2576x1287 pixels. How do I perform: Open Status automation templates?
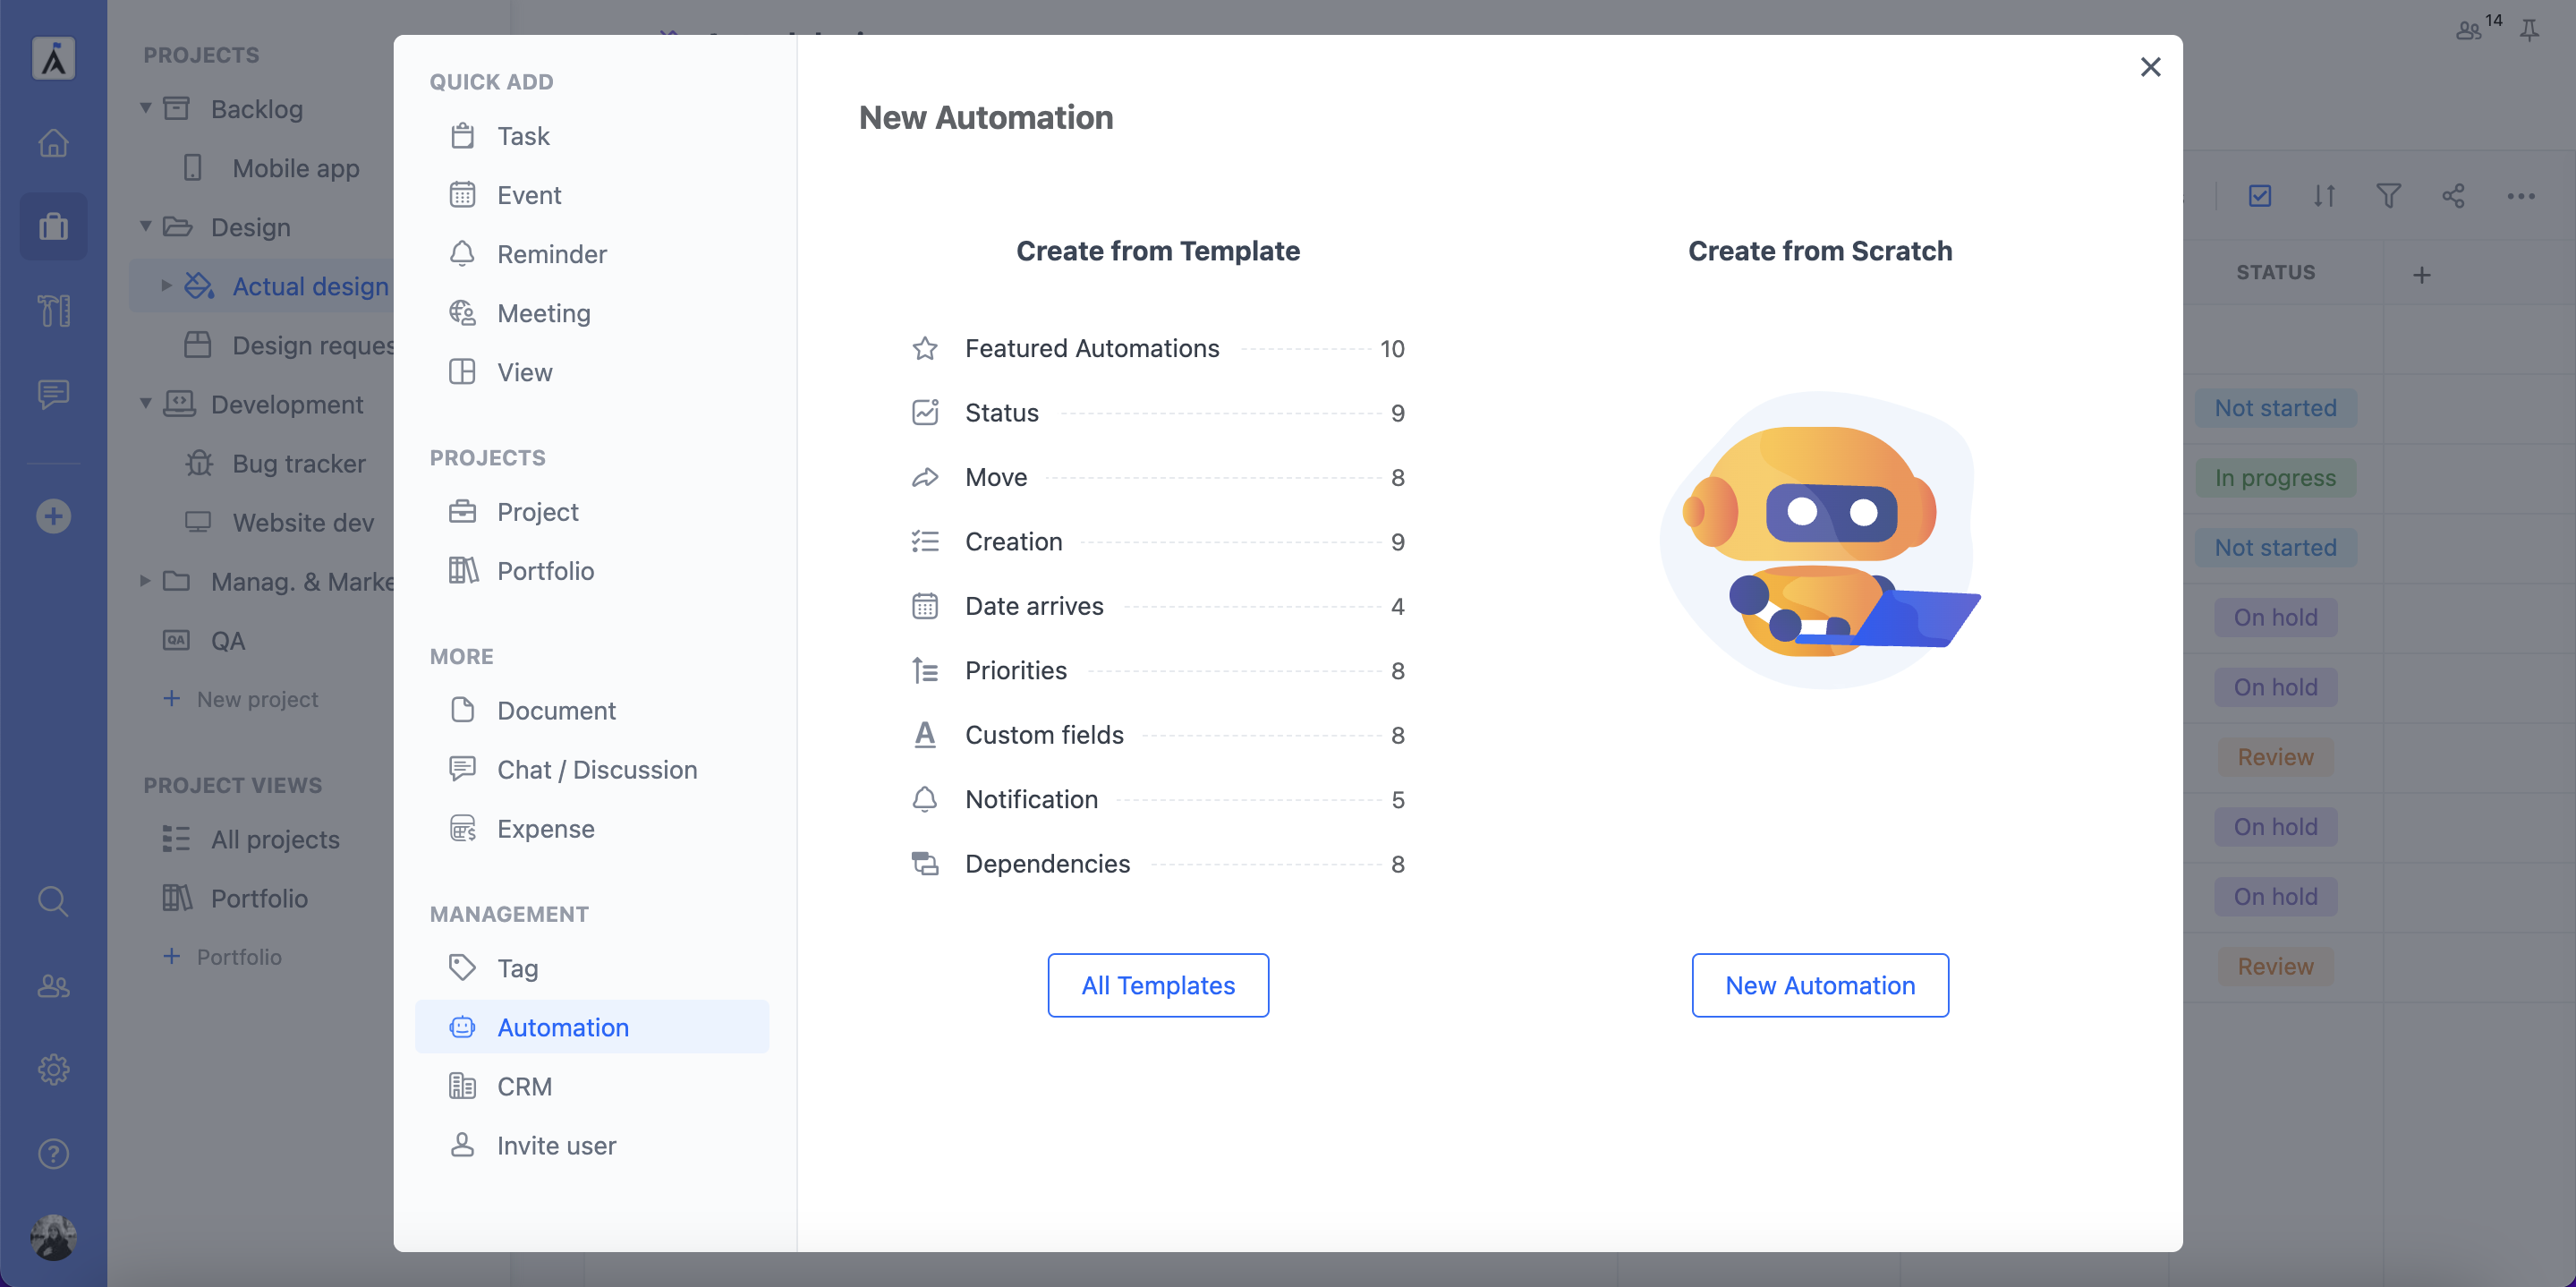pos(1158,413)
